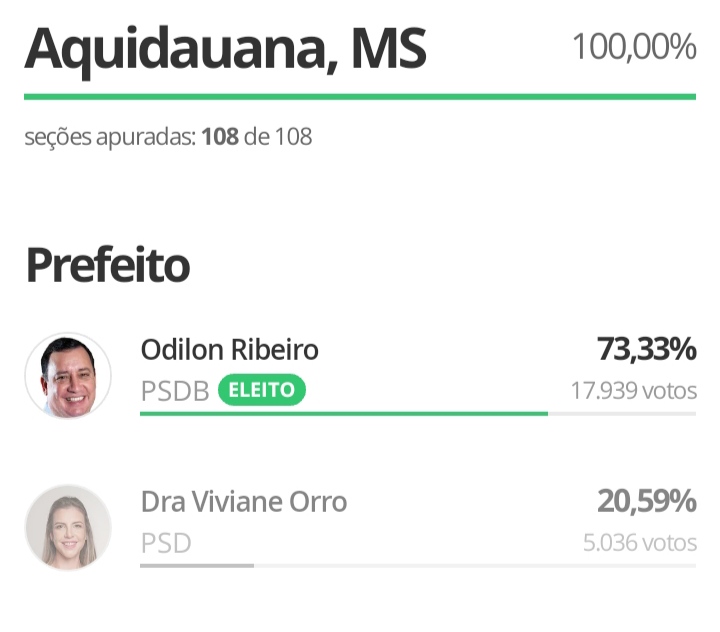Click the 5.036 votos count
This screenshot has width=720, height=632.
[x=640, y=543]
